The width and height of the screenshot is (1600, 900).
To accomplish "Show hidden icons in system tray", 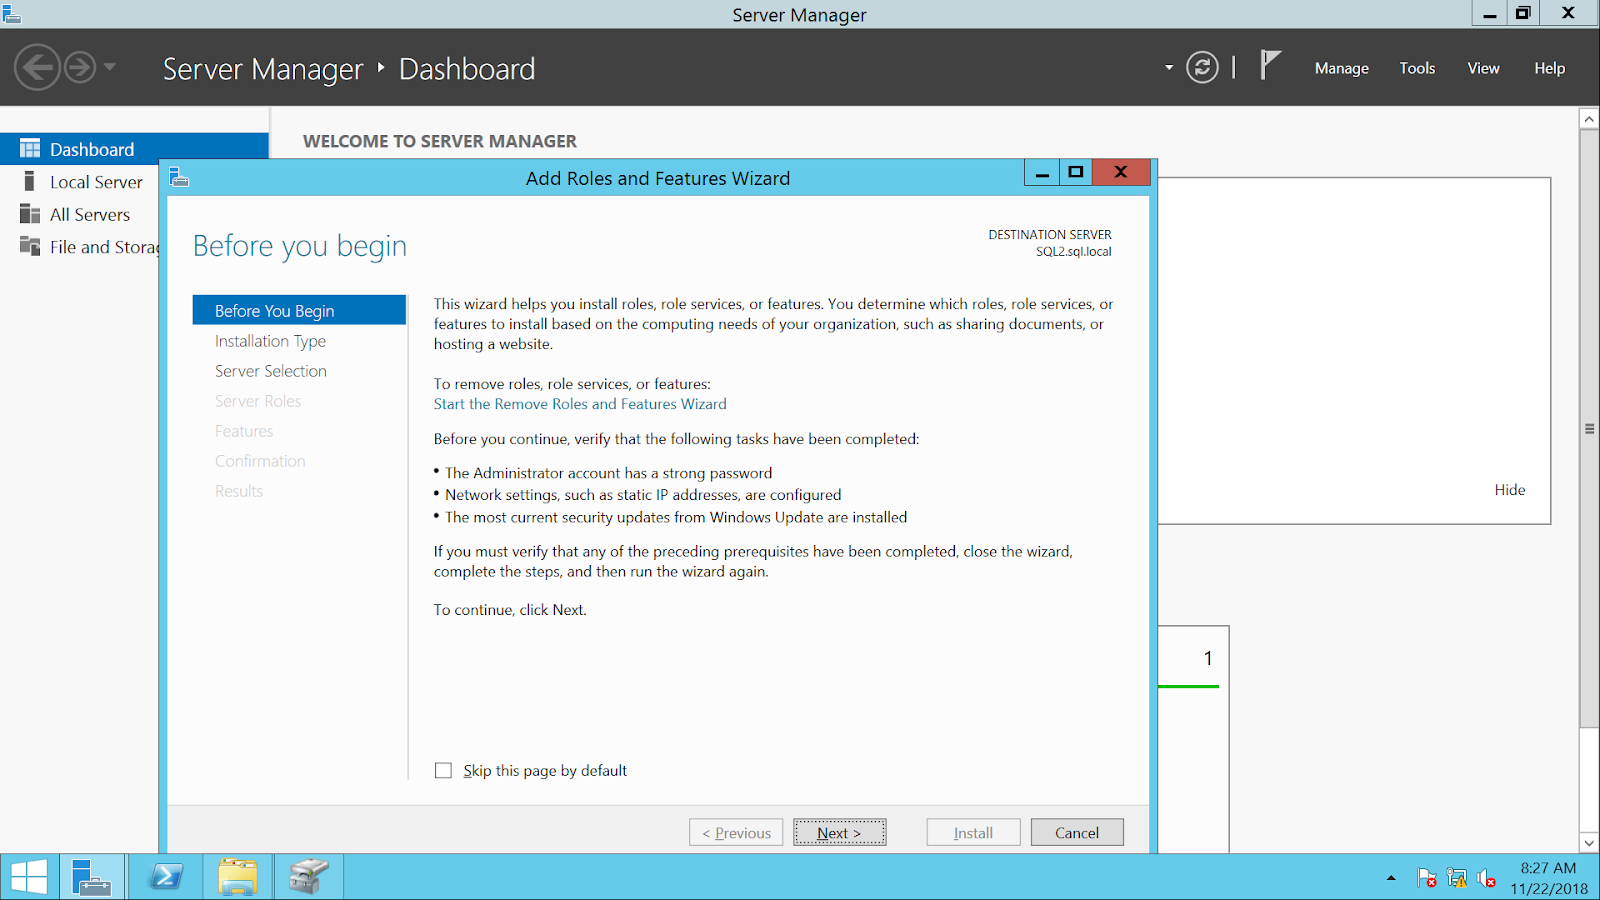I will pos(1390,877).
